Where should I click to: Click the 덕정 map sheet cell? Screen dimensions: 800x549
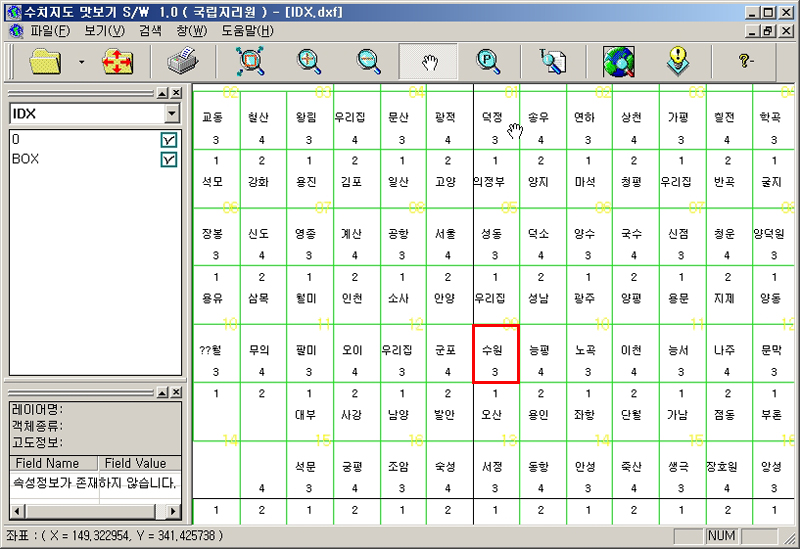coord(496,120)
